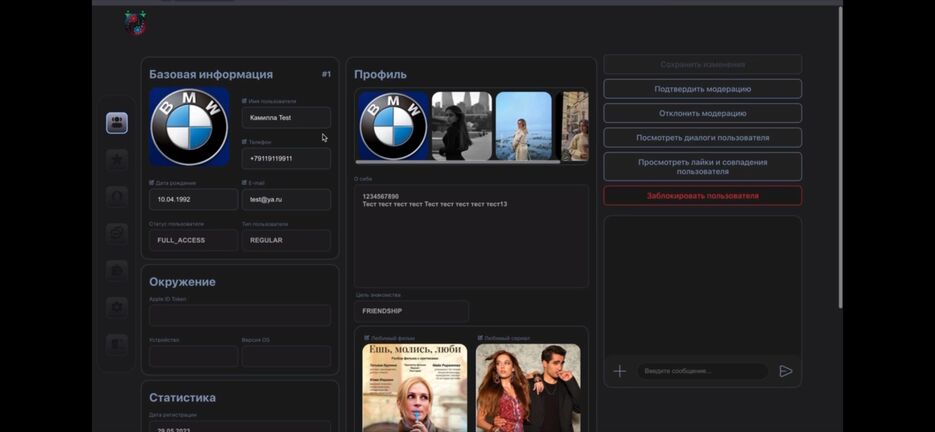
Task: Click the BMW avatar in Базовая информация
Action: tap(189, 126)
